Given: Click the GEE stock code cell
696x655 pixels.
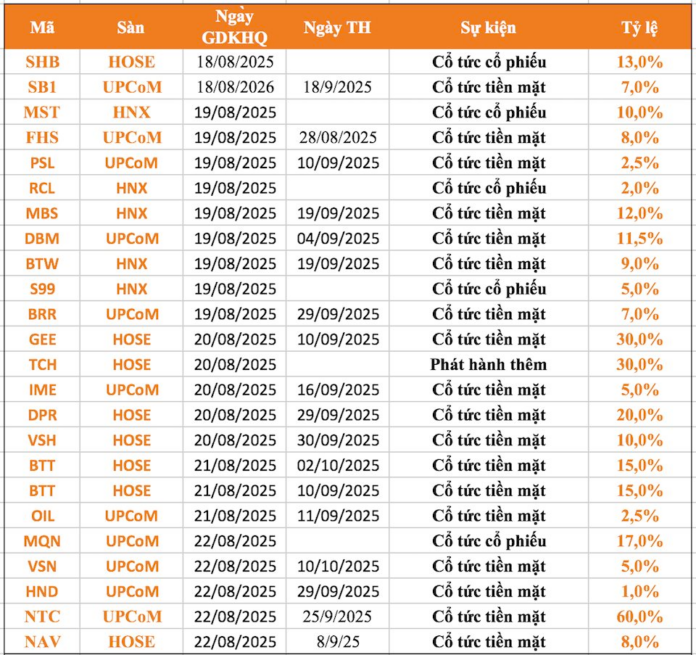Looking at the screenshot, I should 42,339.
